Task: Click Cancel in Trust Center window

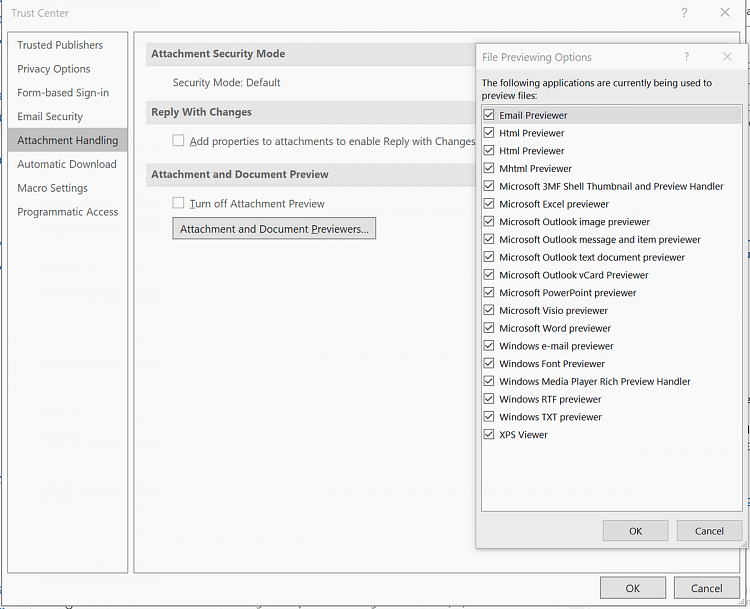Action: coord(706,588)
